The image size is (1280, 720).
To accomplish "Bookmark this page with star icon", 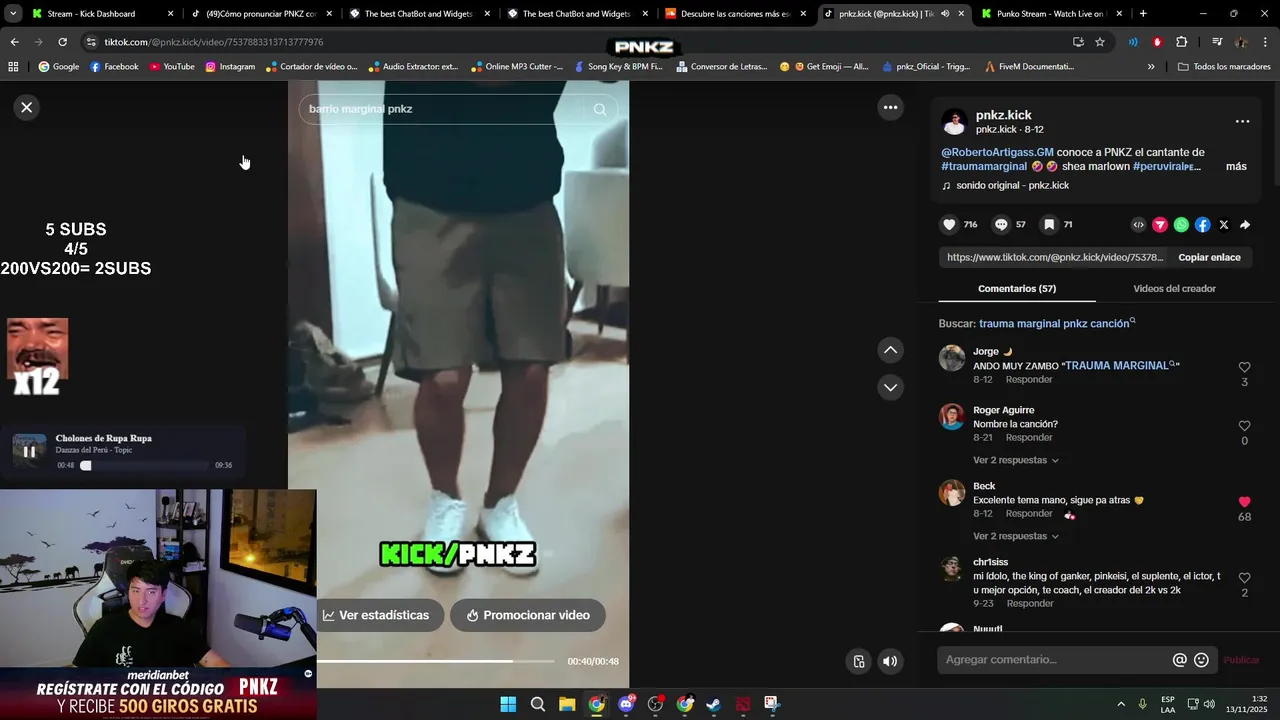I will pos(1100,42).
